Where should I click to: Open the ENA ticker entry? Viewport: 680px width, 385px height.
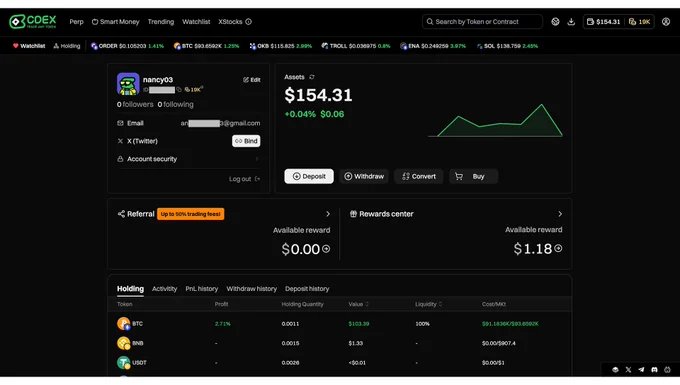433,46
